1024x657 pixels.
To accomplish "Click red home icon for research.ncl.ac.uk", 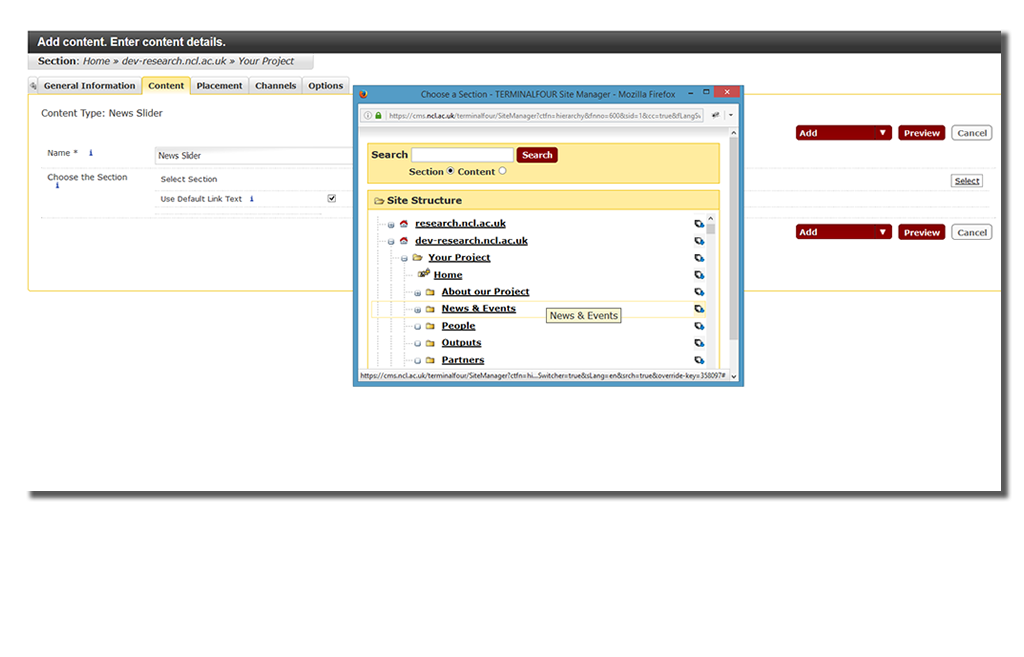I will pyautogui.click(x=404, y=224).
